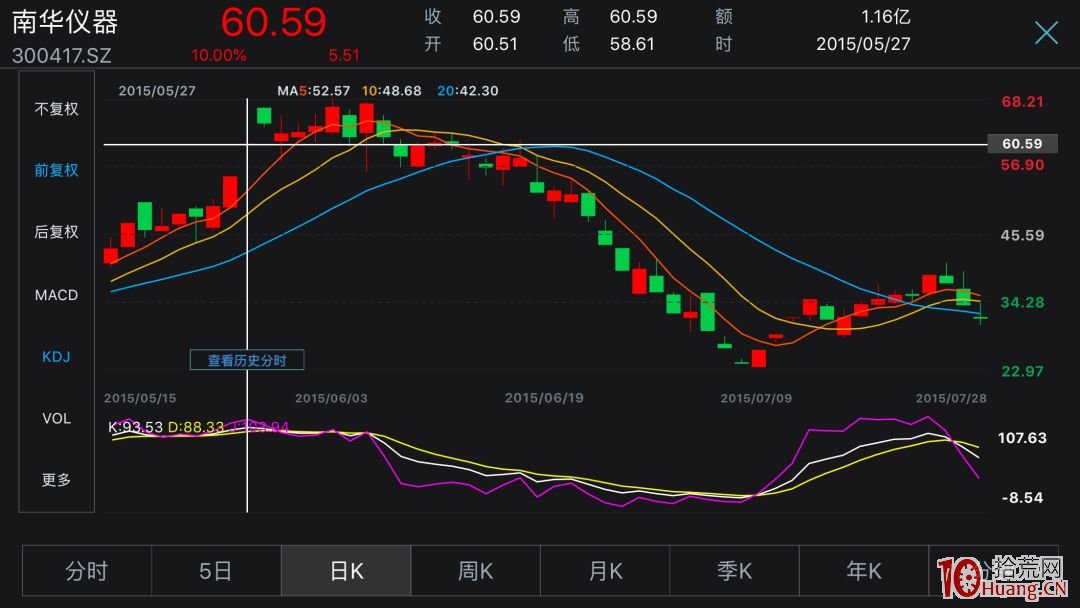Switch the sub-chart to VOL
Viewport: 1080px width, 608px height.
56,418
